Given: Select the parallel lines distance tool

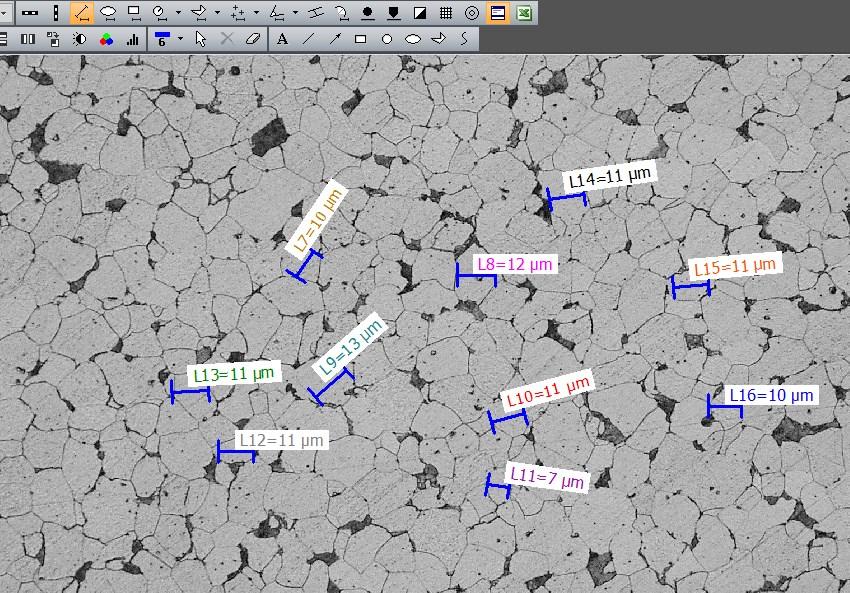Looking at the screenshot, I should point(316,12).
